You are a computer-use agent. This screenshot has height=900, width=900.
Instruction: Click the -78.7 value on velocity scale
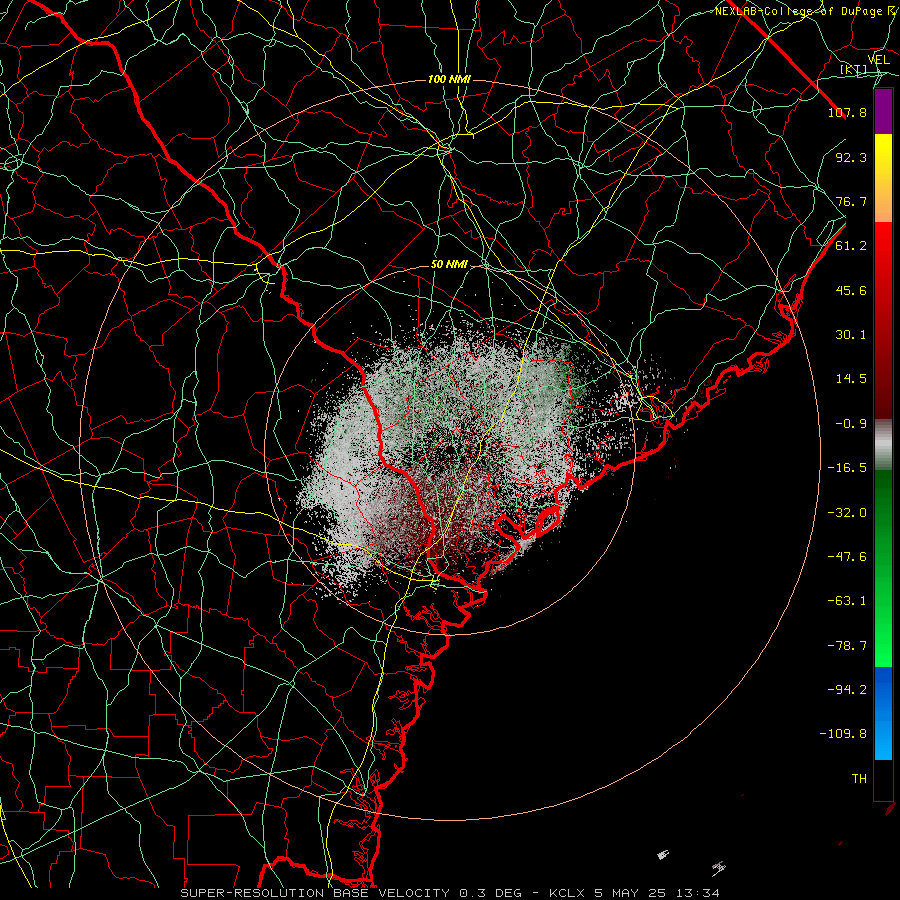pyautogui.click(x=847, y=646)
